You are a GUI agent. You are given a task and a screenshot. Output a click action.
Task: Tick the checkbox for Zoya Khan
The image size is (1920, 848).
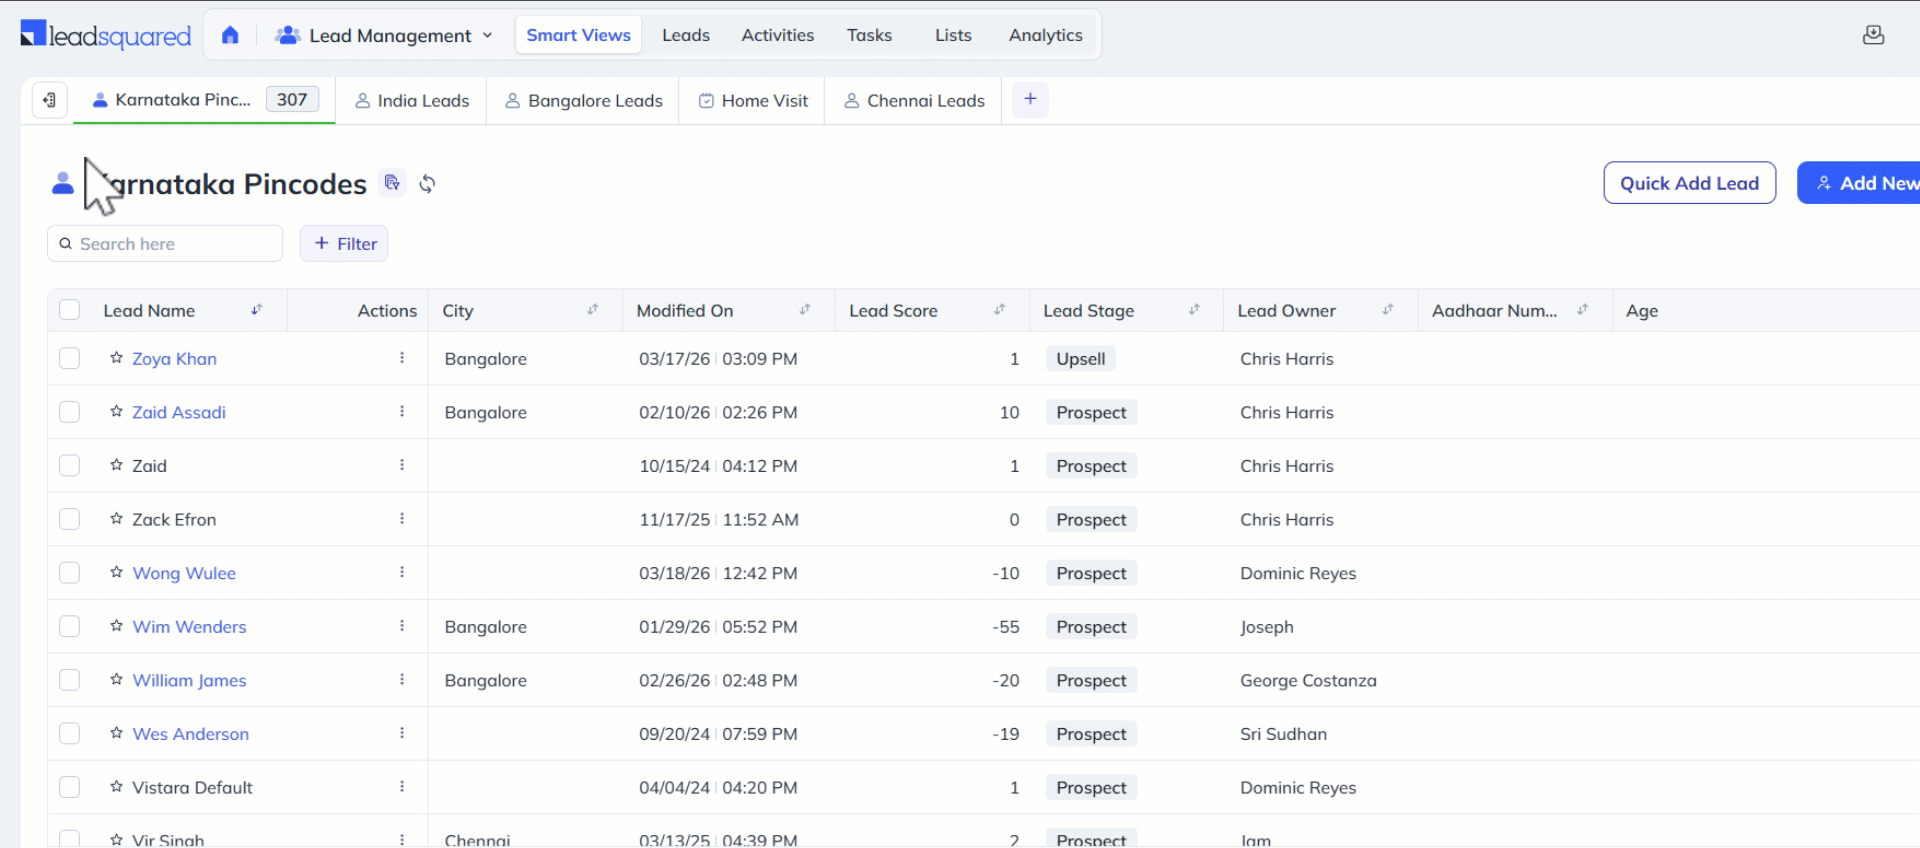click(x=69, y=359)
